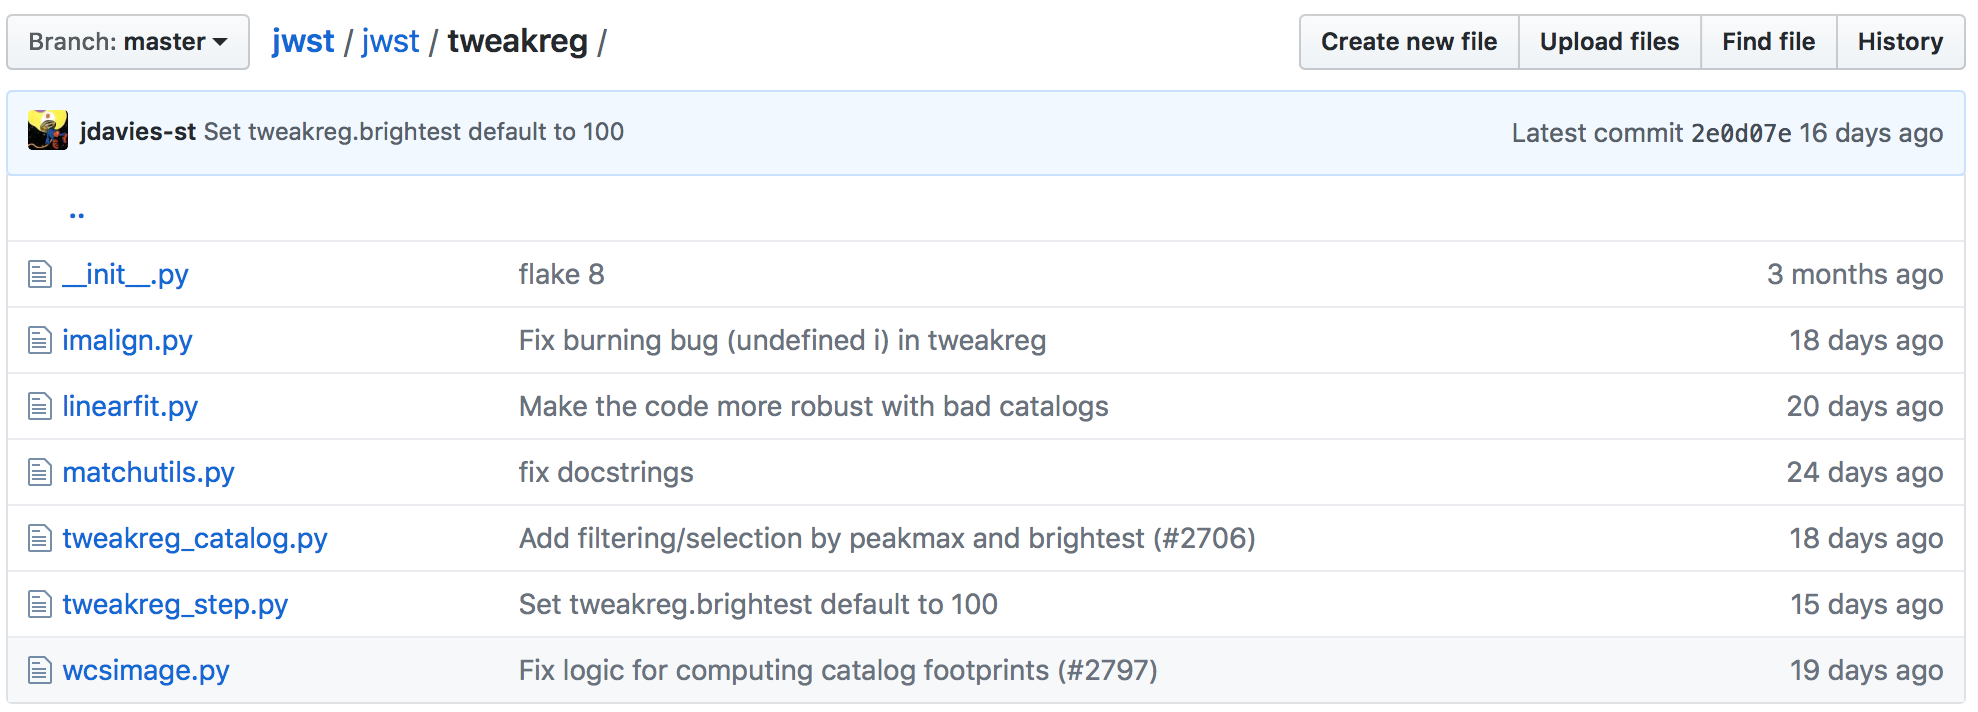Image resolution: width=1978 pixels, height=712 pixels.
Task: Open wcsimage.py
Action: tap(146, 670)
